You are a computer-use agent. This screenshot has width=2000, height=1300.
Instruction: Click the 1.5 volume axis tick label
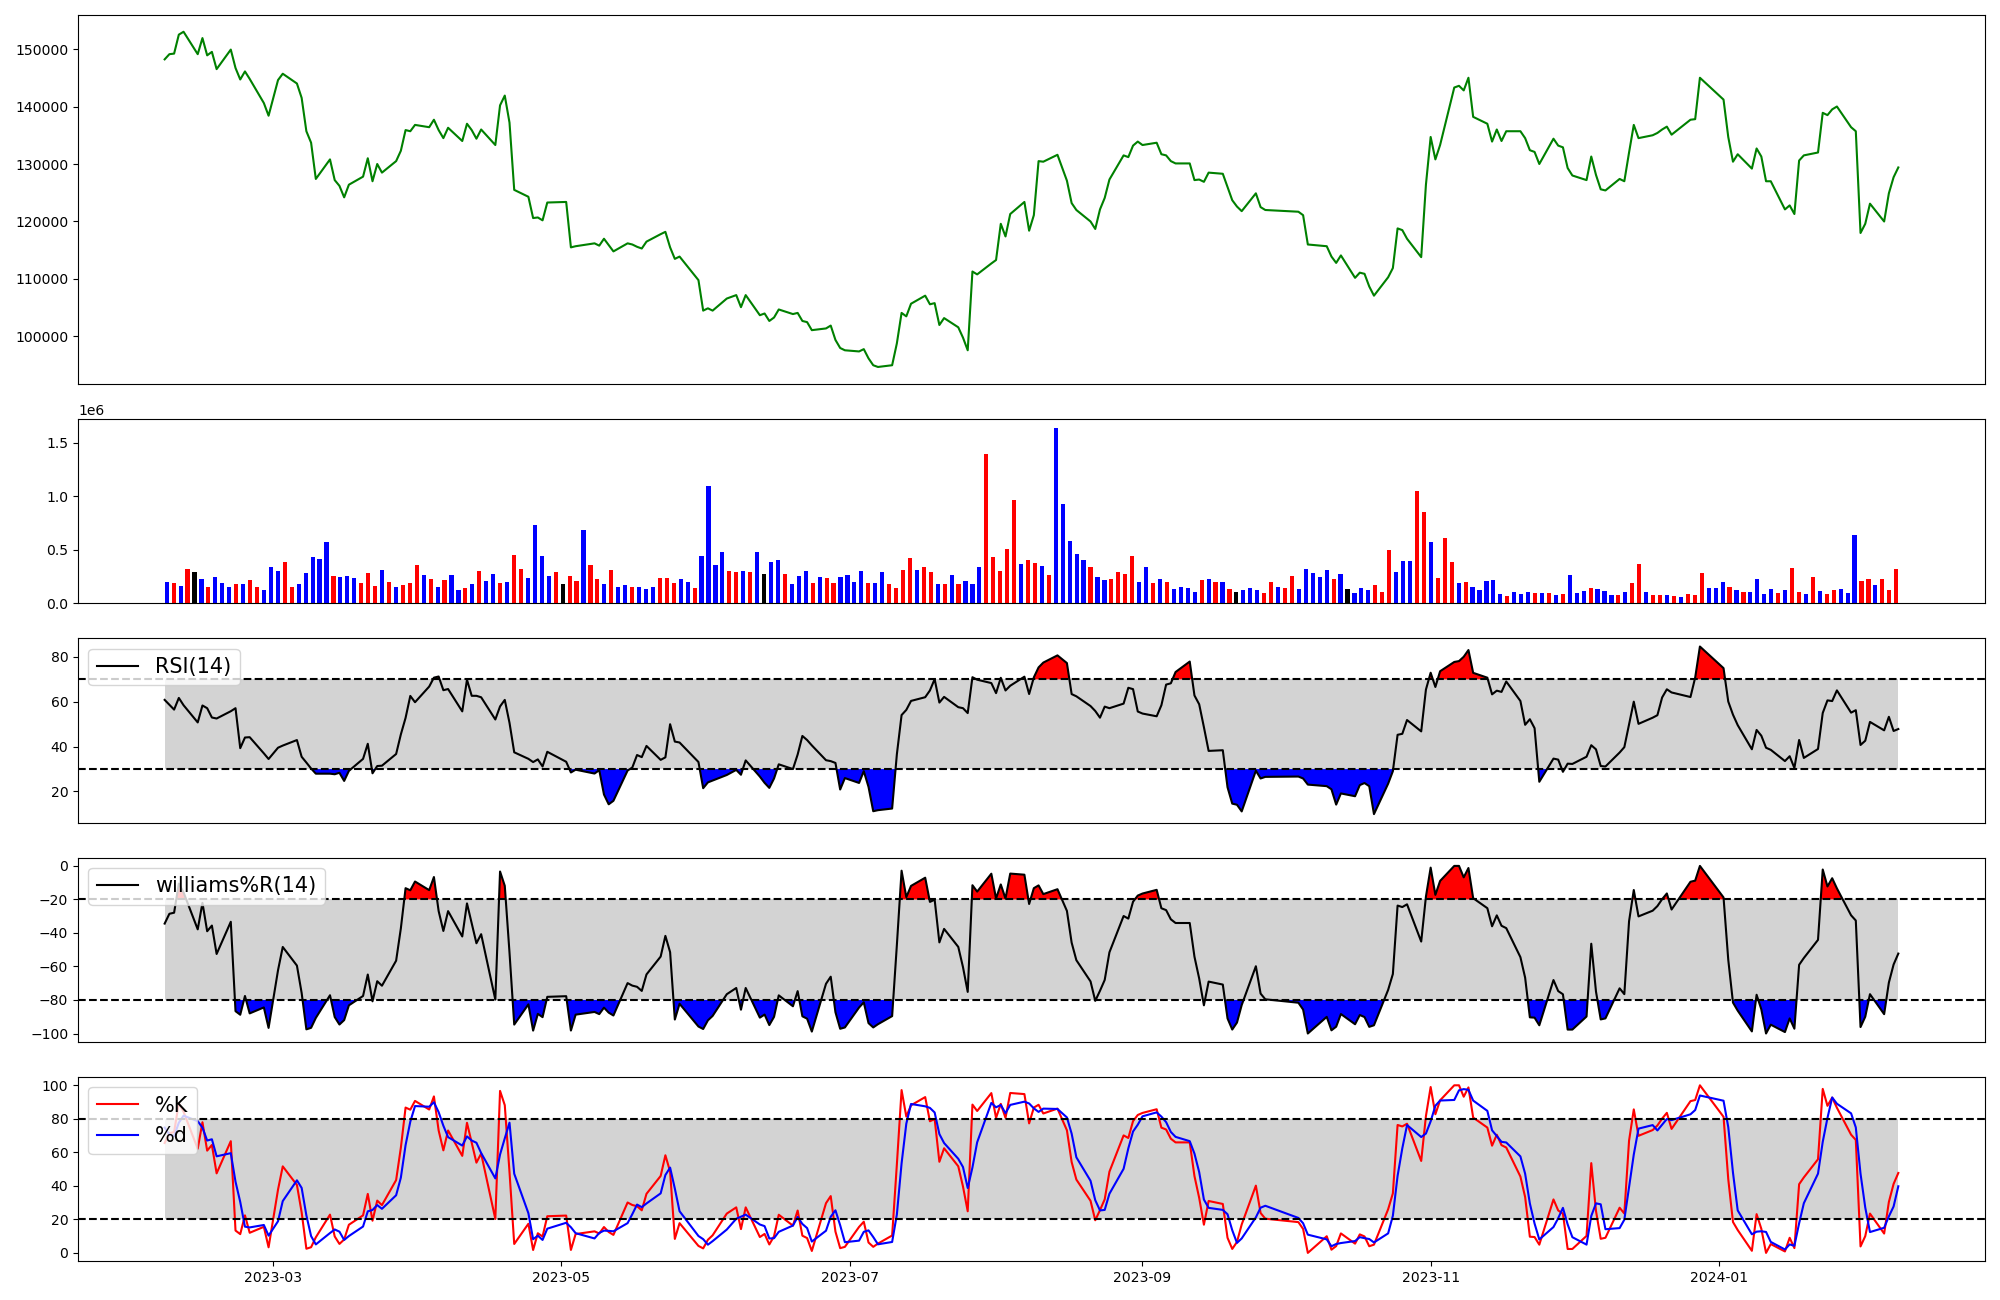[x=57, y=443]
